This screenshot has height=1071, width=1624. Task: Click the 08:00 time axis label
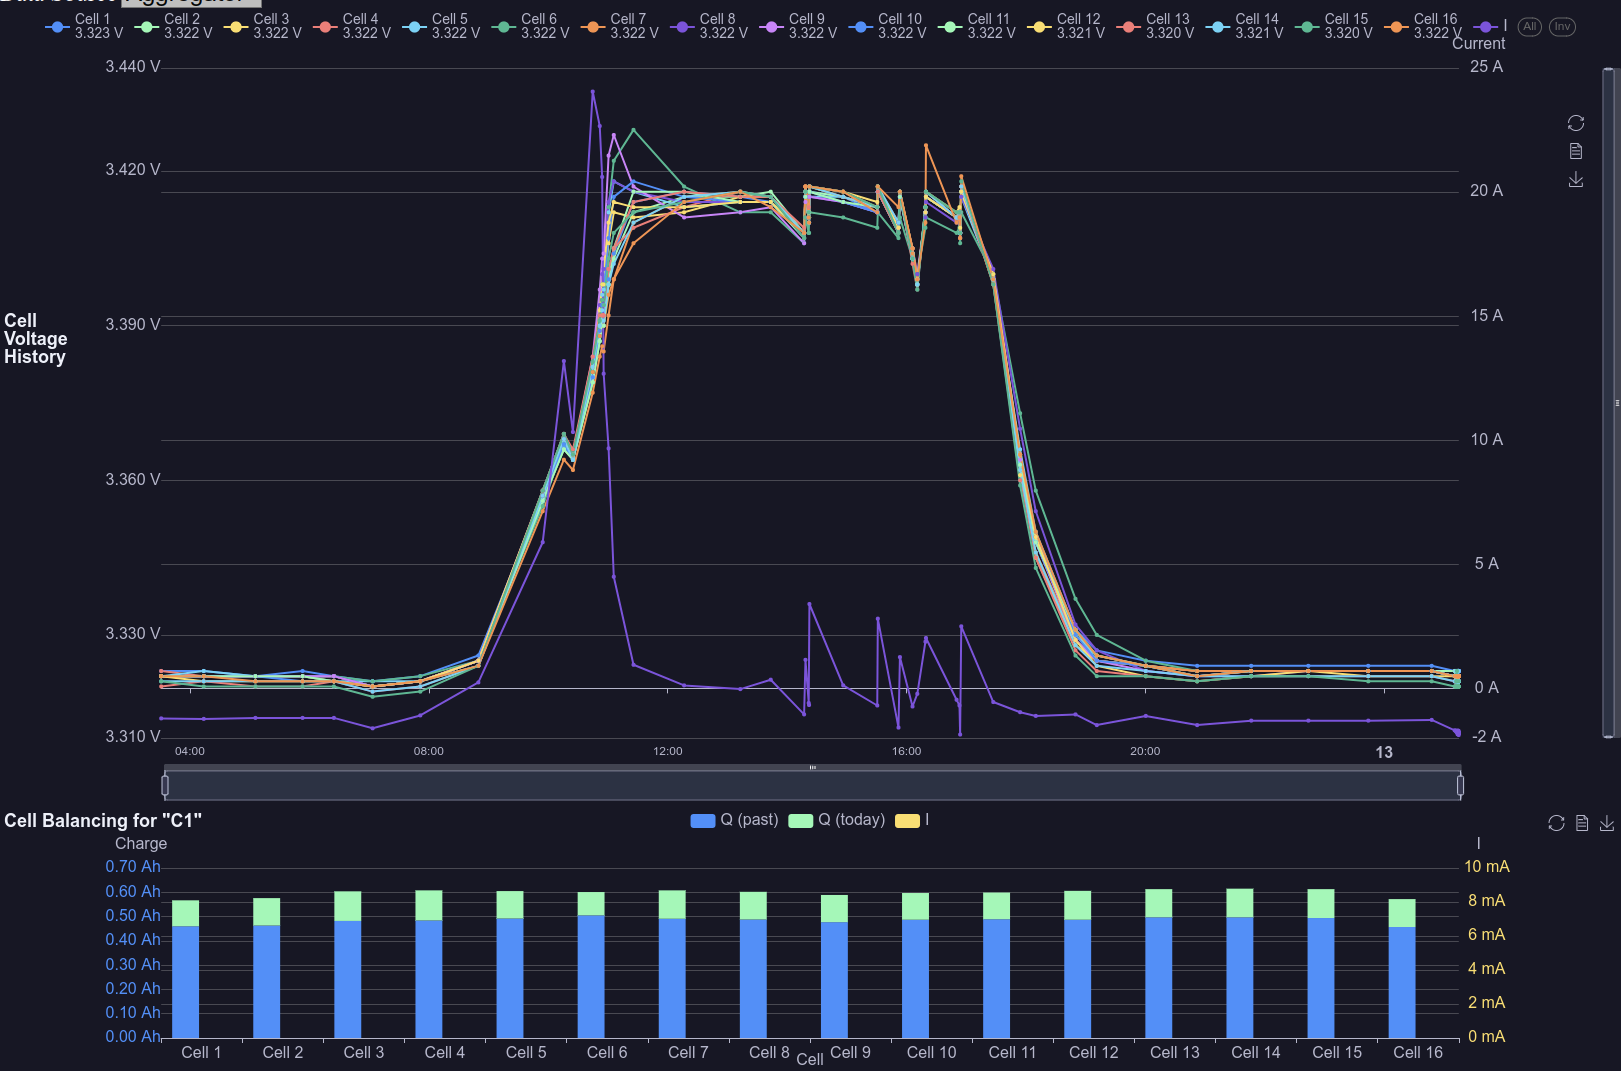[429, 751]
